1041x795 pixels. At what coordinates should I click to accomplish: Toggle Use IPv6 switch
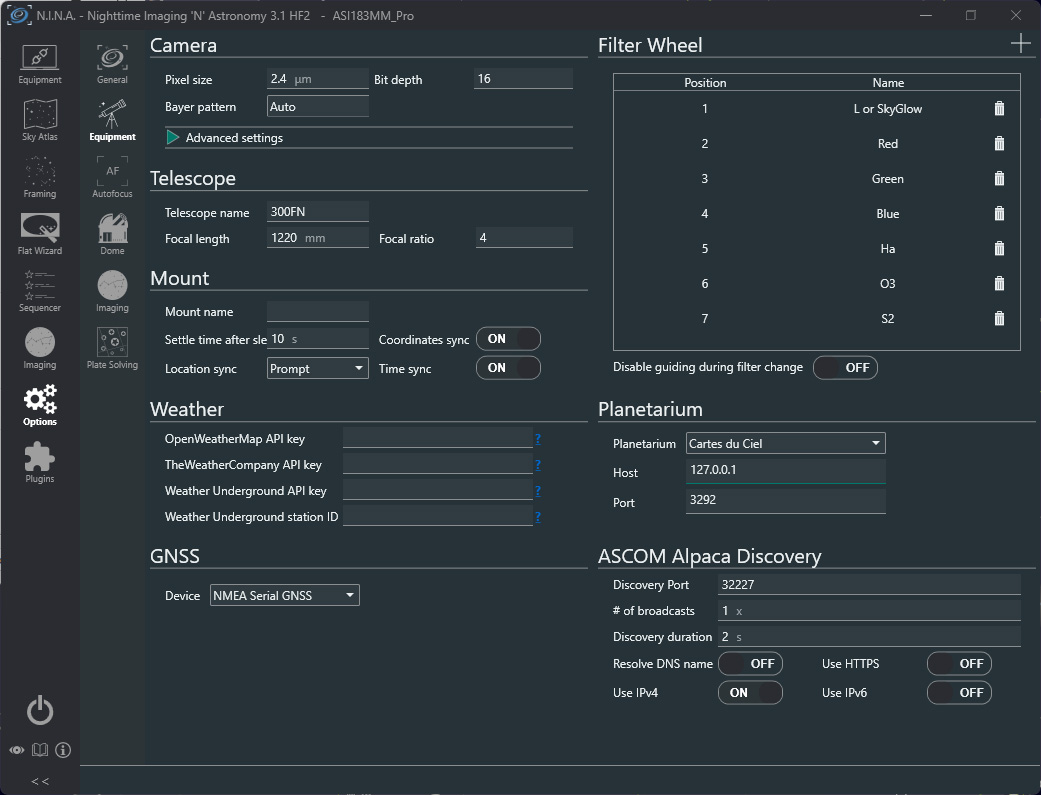click(959, 693)
